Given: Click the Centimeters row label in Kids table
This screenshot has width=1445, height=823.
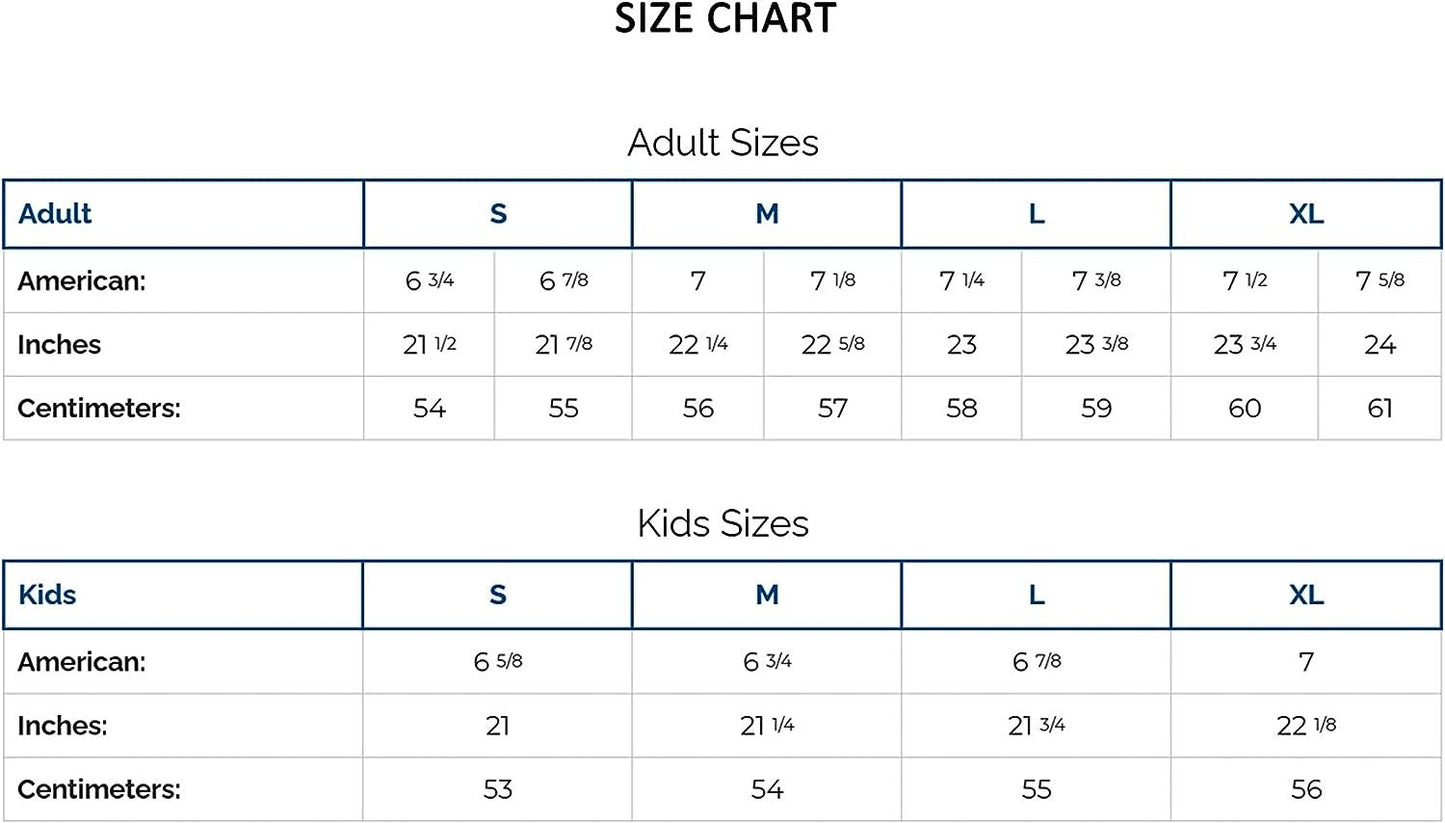Looking at the screenshot, I should tap(99, 789).
